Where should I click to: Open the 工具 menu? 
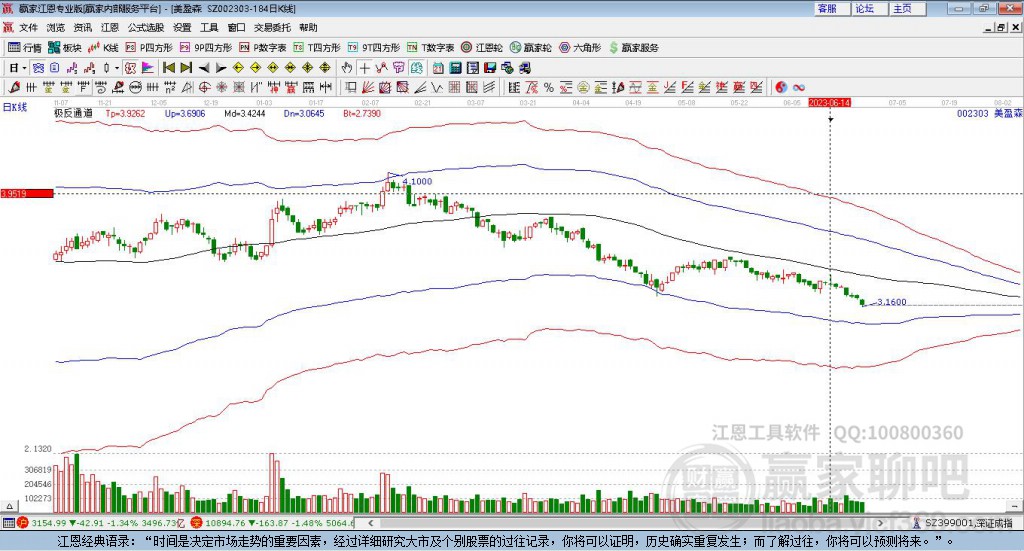[209, 27]
